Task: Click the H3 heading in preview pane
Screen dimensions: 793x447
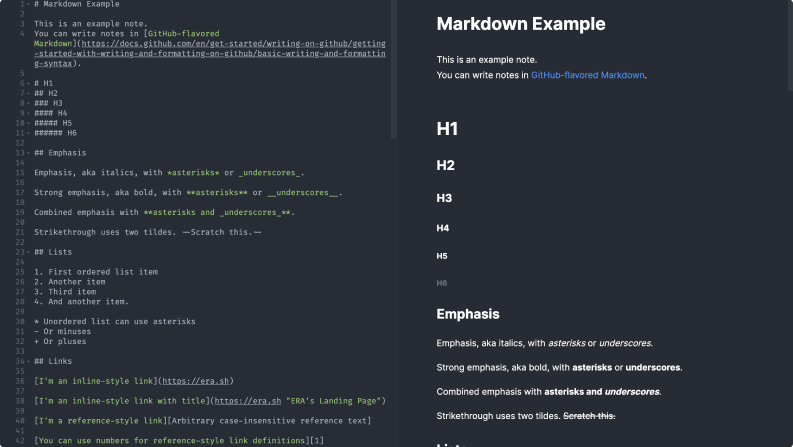Action: 445,198
